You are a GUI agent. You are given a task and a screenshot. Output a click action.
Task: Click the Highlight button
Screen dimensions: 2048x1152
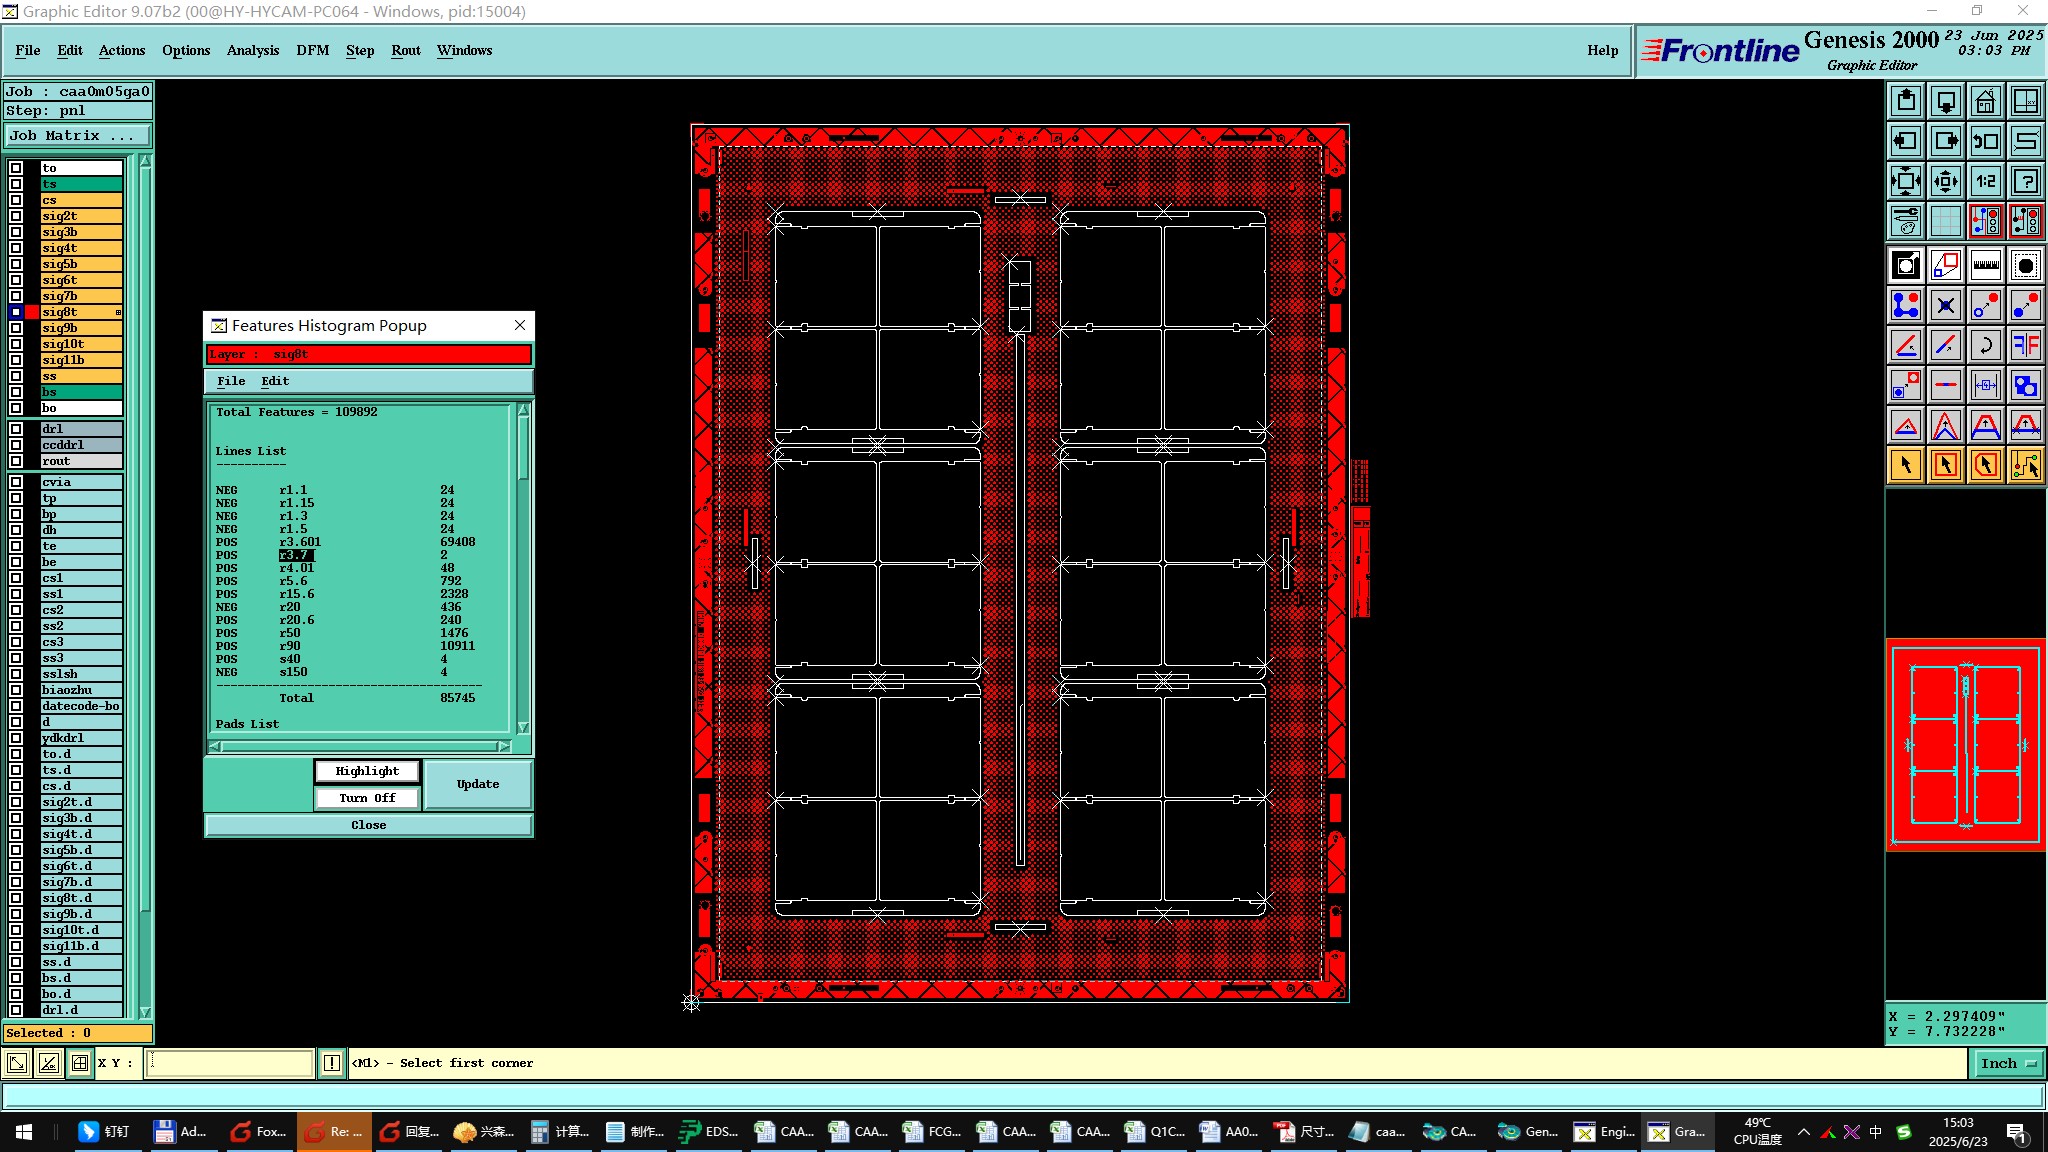click(x=367, y=771)
